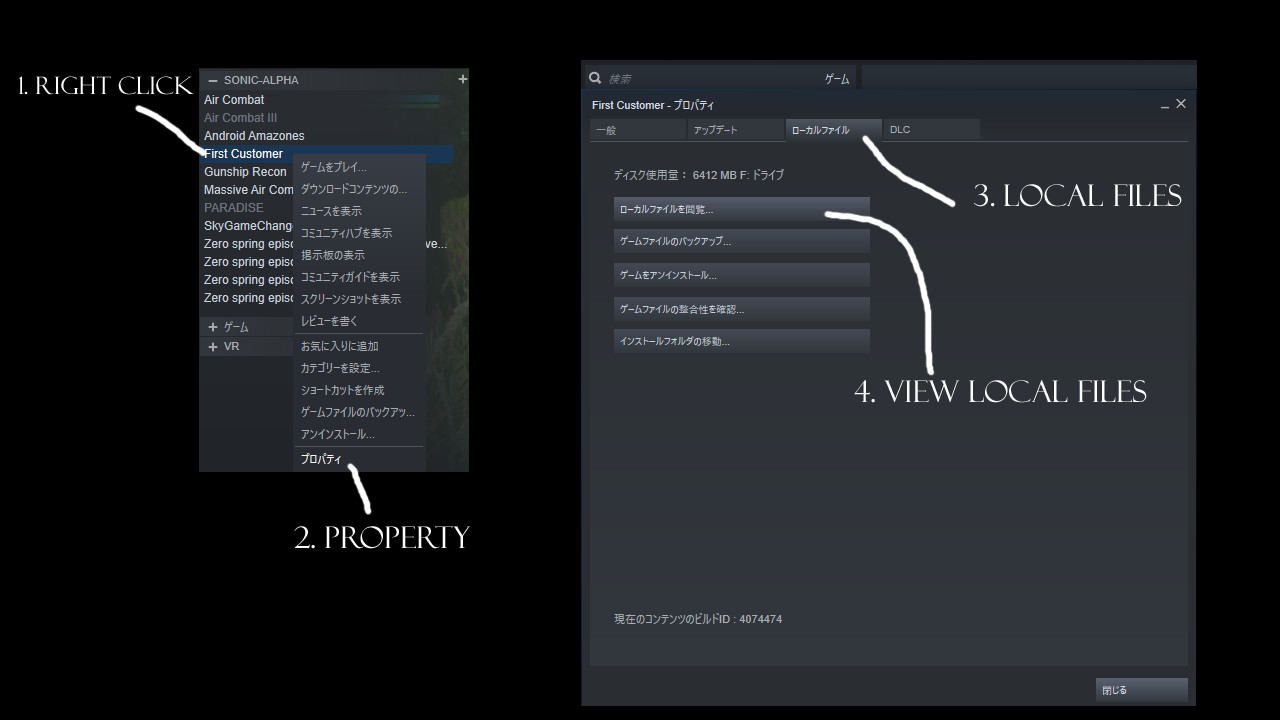Viewport: 1280px width, 720px height.
Task: Minimize the First Customer properties window
Action: [x=1165, y=105]
